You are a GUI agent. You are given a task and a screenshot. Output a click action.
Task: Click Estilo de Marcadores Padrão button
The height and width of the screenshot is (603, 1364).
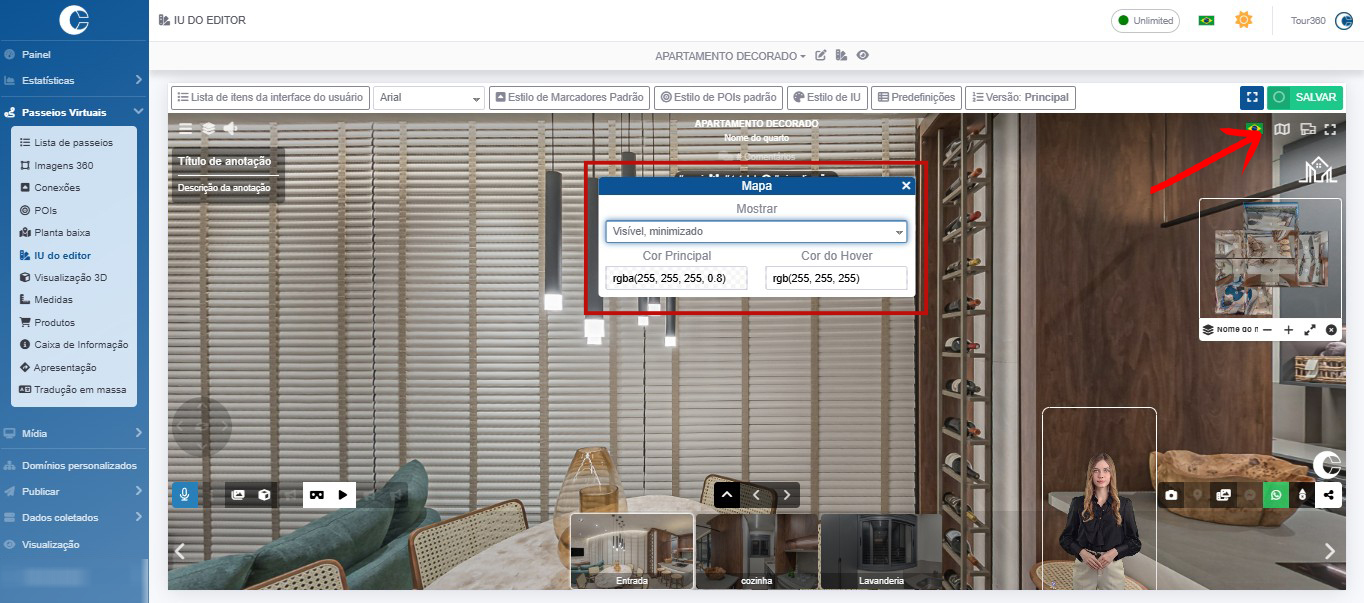click(x=569, y=98)
